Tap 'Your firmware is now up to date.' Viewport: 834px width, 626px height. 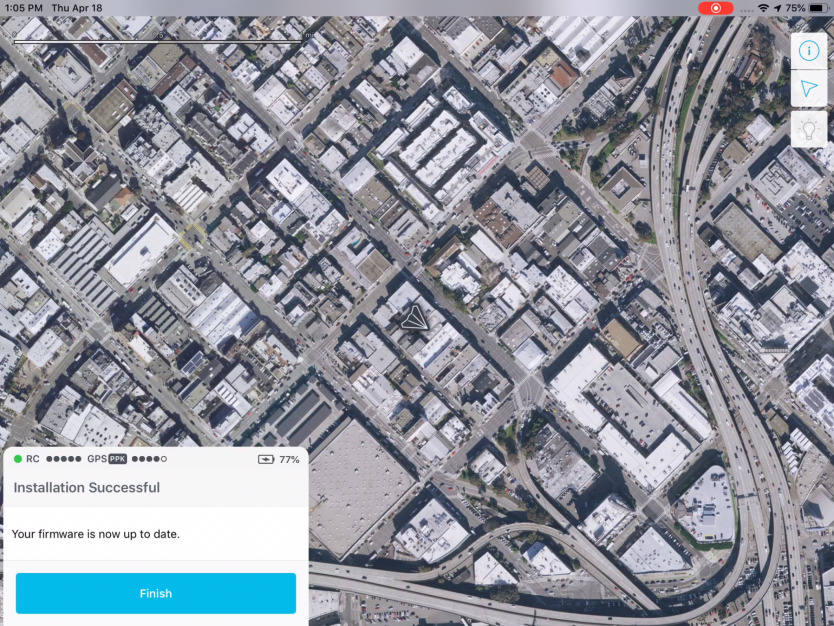coord(96,533)
